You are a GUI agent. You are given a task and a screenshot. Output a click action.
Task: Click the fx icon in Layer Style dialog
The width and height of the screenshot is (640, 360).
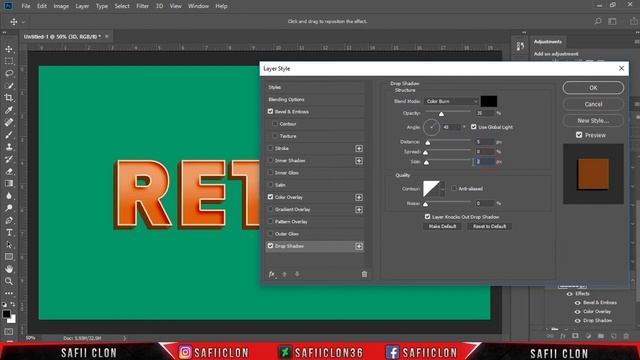point(272,274)
